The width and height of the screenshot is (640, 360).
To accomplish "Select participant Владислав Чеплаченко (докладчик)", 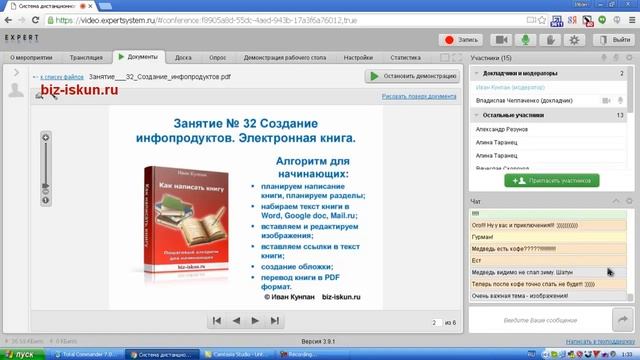I will (524, 100).
